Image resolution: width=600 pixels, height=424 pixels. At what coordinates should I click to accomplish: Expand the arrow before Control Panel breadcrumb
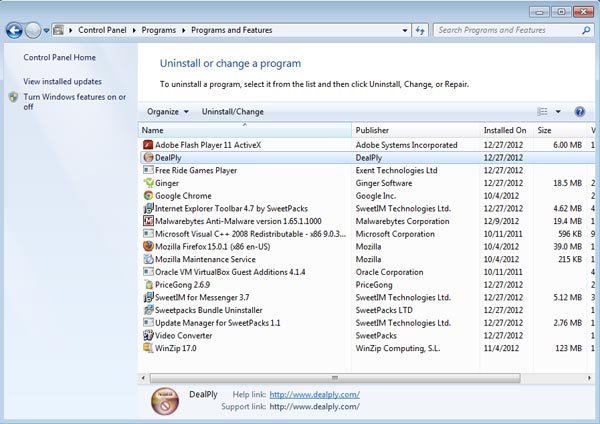click(70, 30)
